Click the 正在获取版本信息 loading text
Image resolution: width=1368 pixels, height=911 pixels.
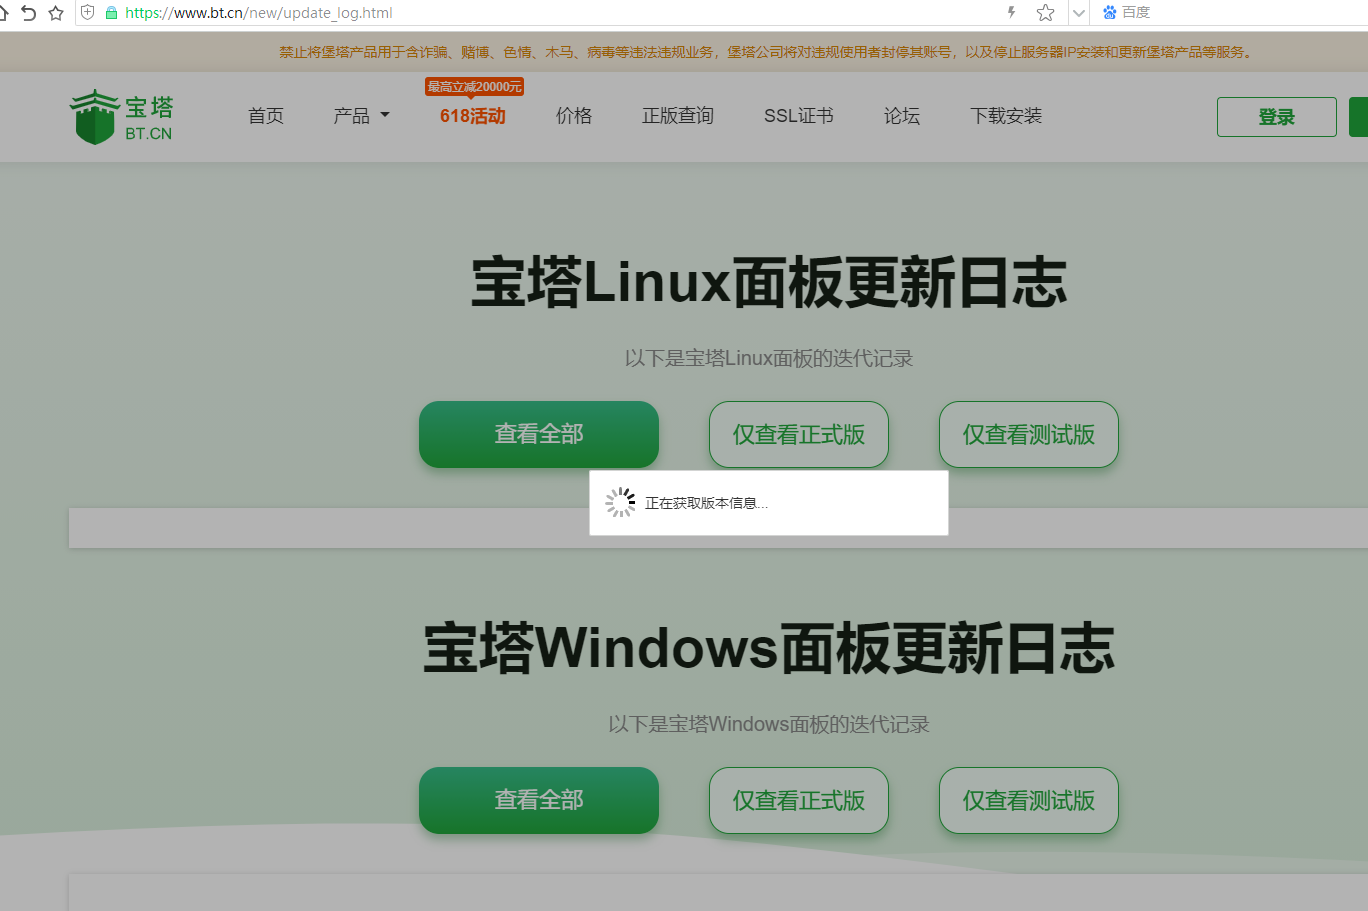tap(706, 503)
